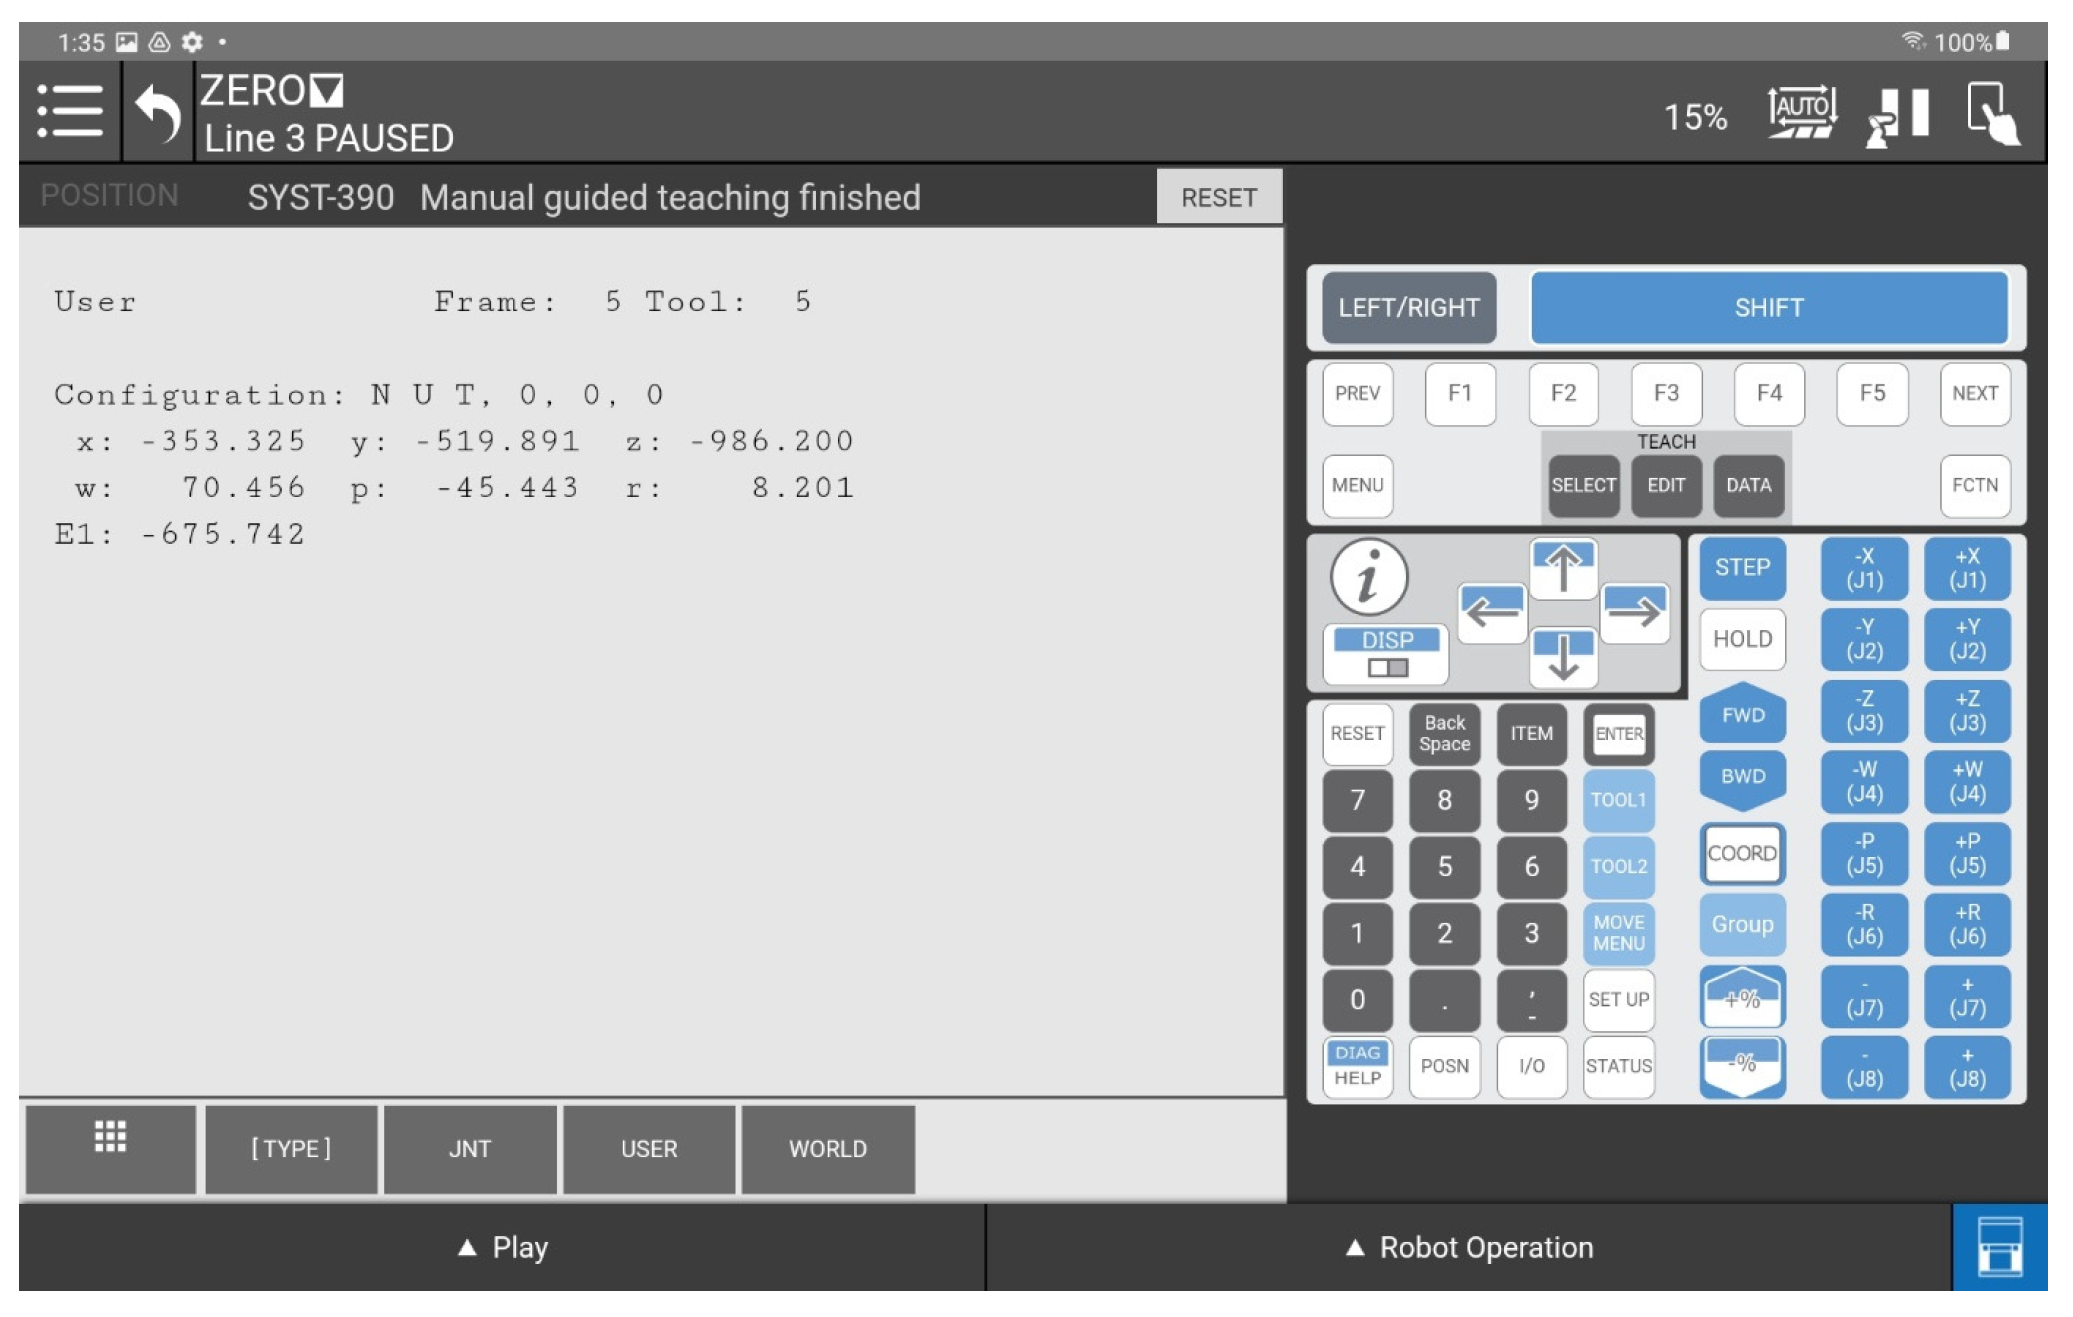
Task: Tap the touch jog hand icon
Action: point(1992,113)
